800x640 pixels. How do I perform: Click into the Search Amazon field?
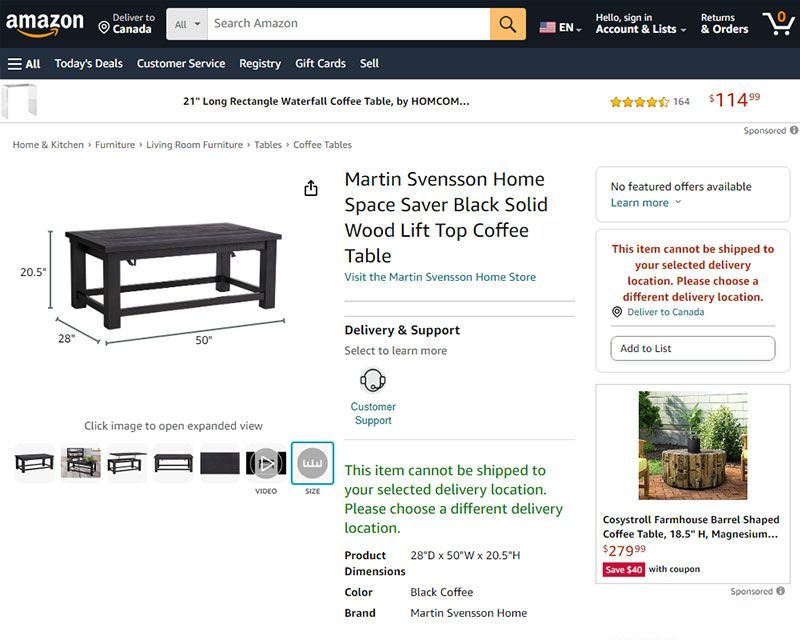point(348,24)
